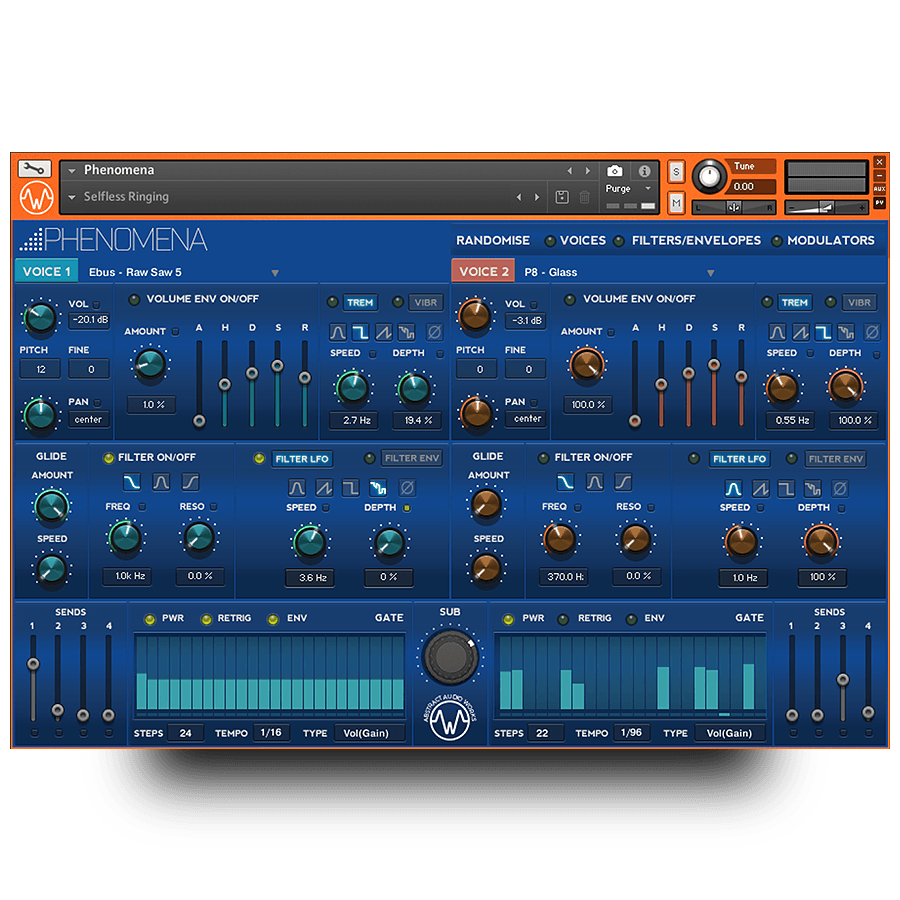Select Voice 1 band-pass filter type icon

(x=161, y=482)
